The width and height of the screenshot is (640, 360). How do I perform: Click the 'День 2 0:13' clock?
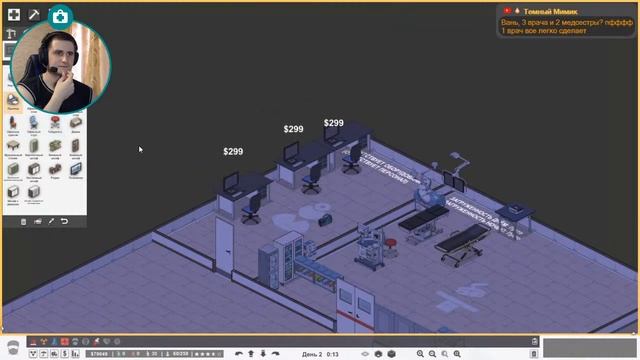click(320, 354)
